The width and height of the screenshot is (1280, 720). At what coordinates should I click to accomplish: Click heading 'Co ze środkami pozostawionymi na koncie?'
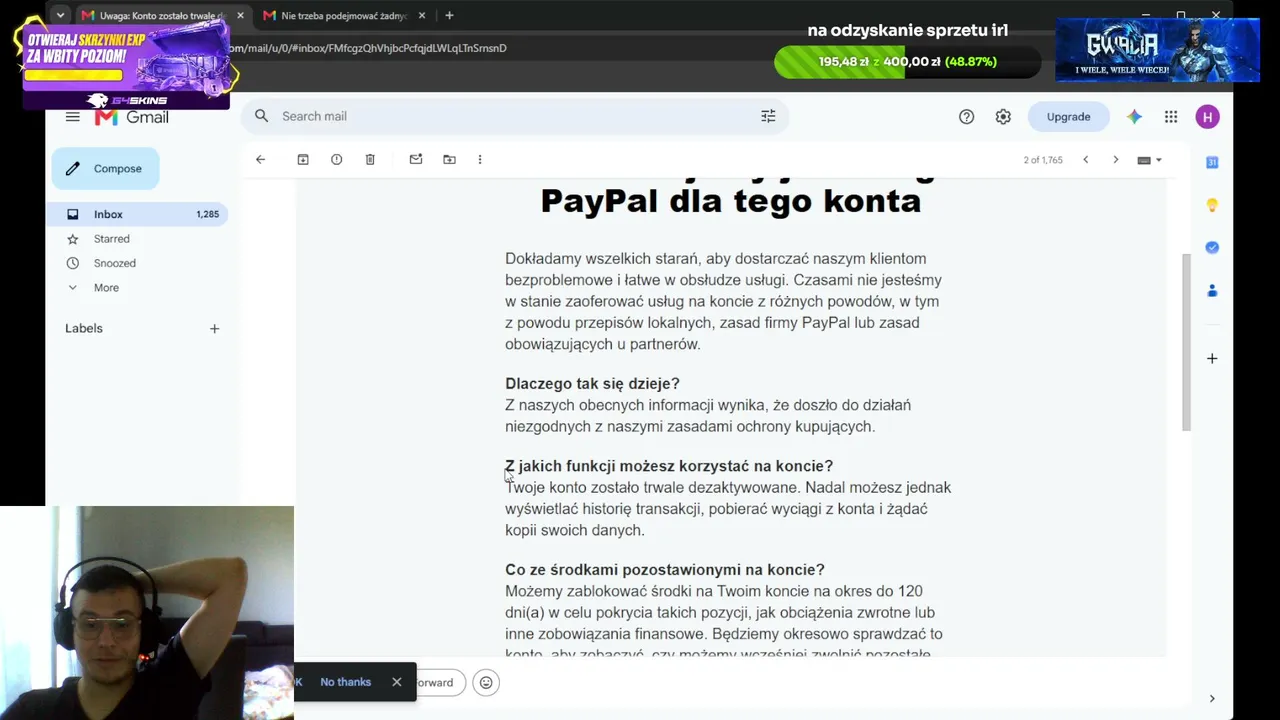(665, 570)
